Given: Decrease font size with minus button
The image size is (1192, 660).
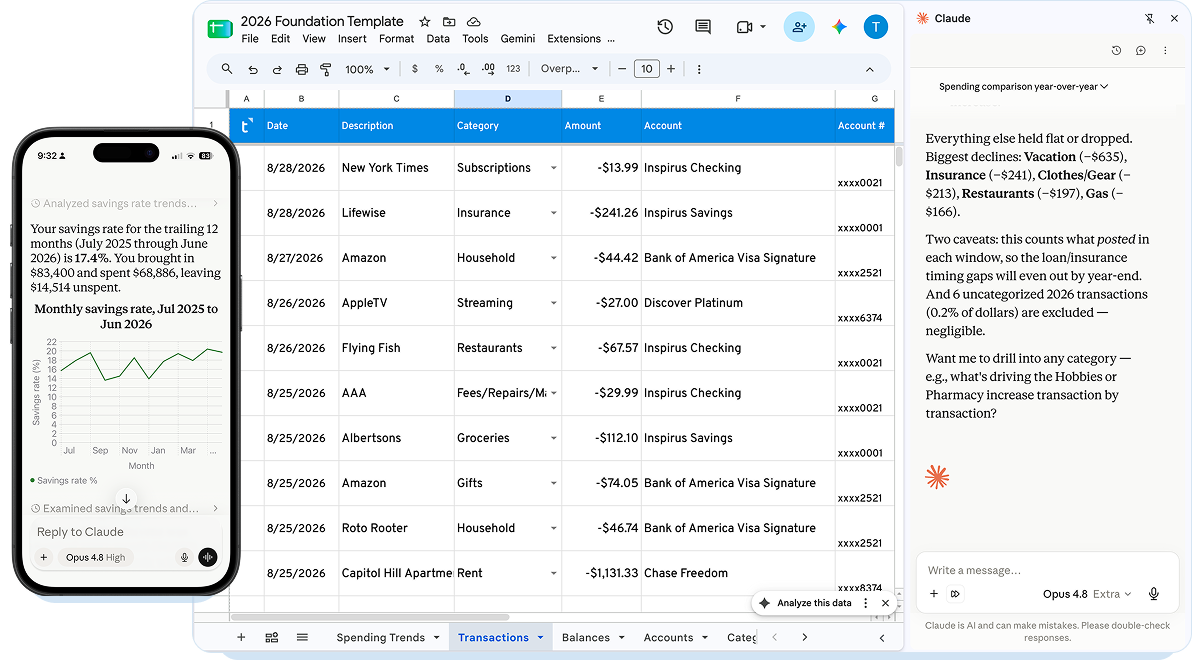Looking at the screenshot, I should point(622,69).
